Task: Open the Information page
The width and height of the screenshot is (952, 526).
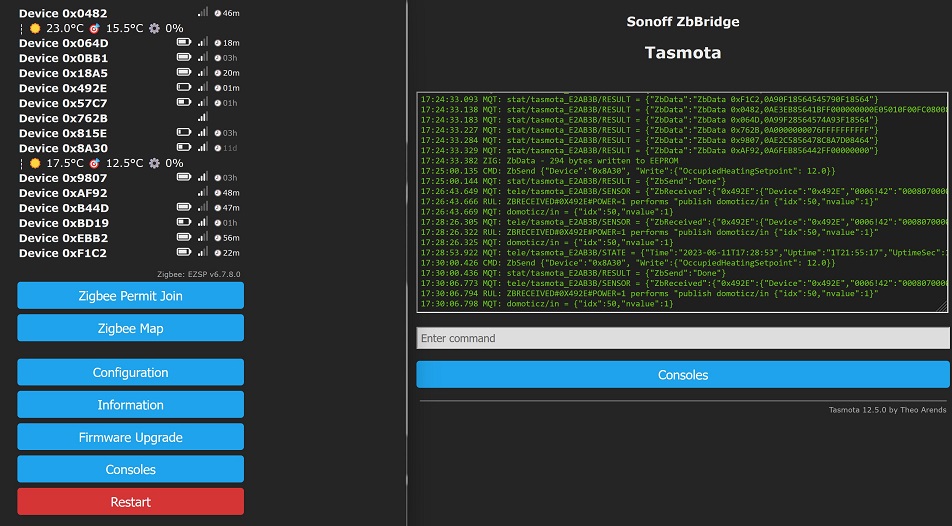Action: (x=131, y=405)
